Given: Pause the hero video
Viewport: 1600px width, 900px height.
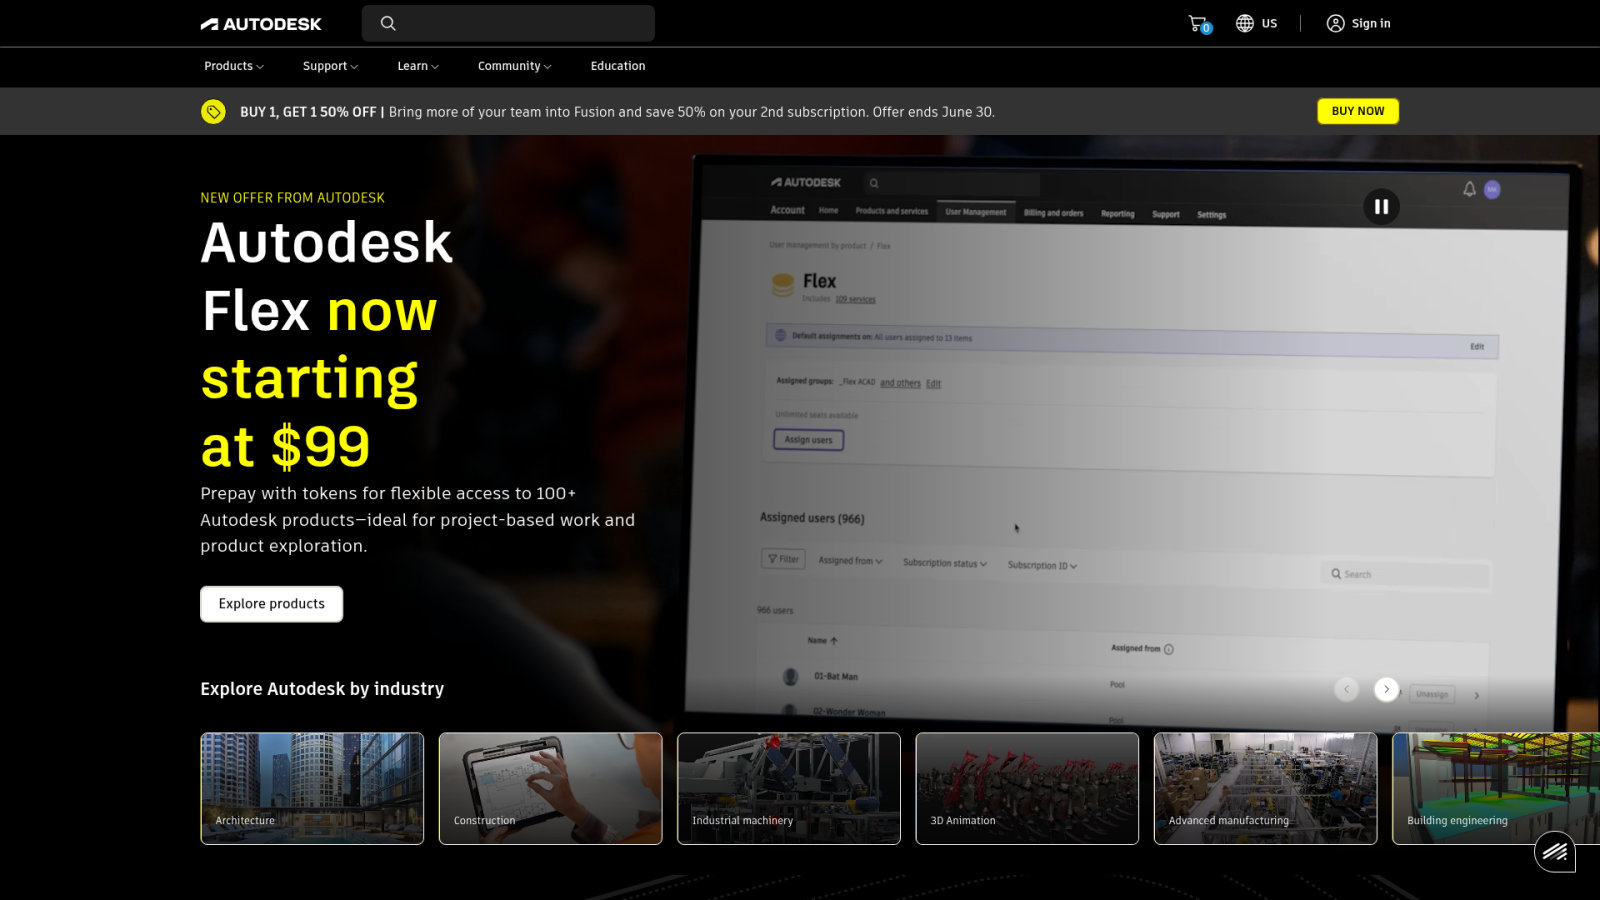Looking at the screenshot, I should click(x=1381, y=207).
